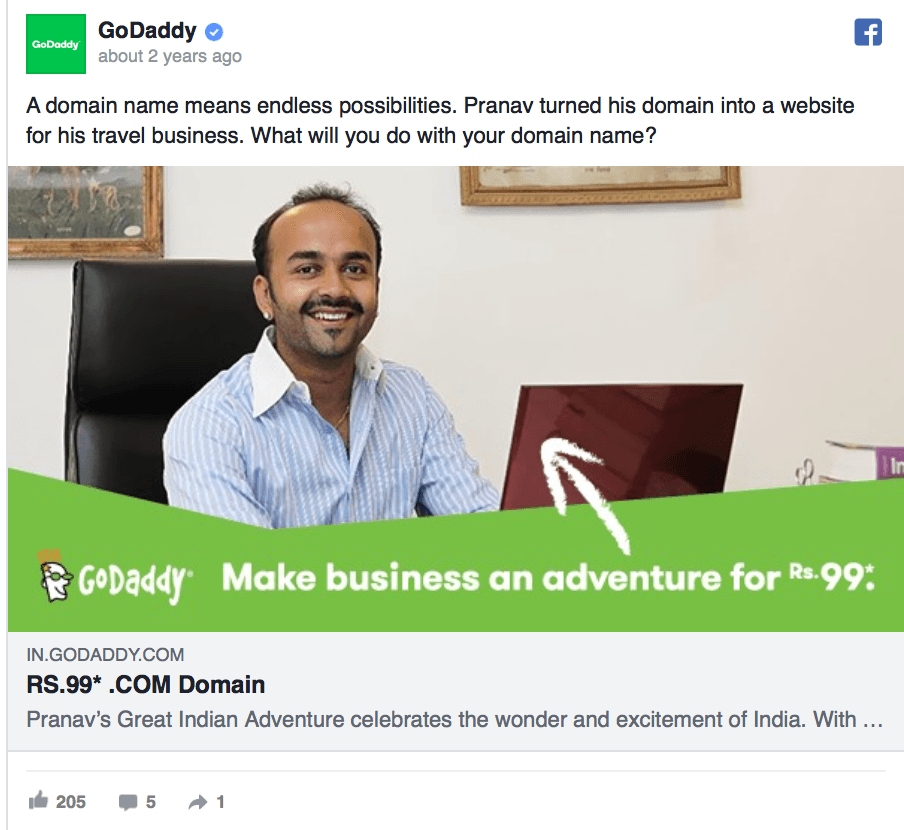Screen dimensions: 904x830
Task: Open the GoDaddy page name link
Action: pyautogui.click(x=147, y=31)
